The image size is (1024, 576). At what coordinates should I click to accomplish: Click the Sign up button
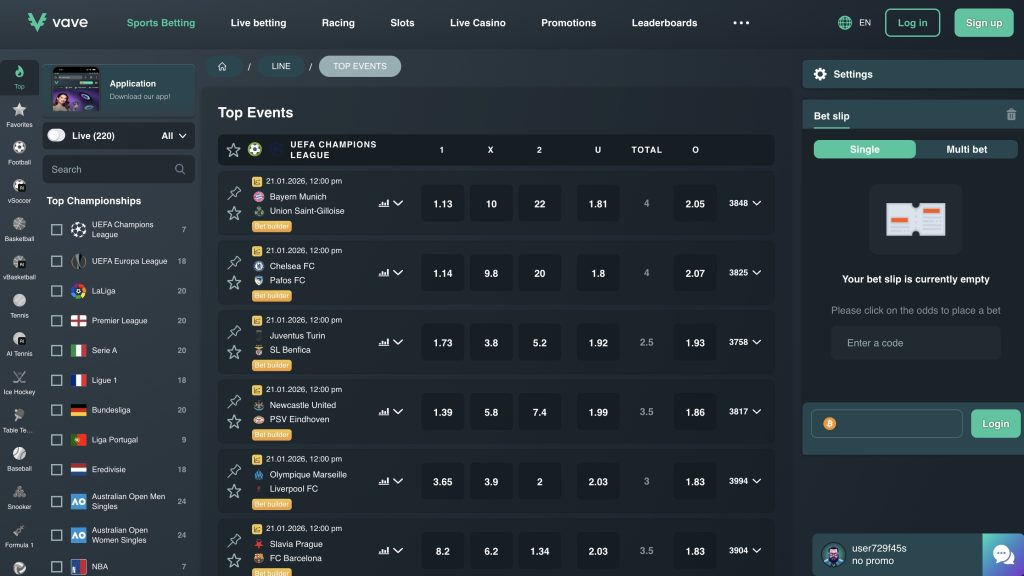tap(983, 21)
